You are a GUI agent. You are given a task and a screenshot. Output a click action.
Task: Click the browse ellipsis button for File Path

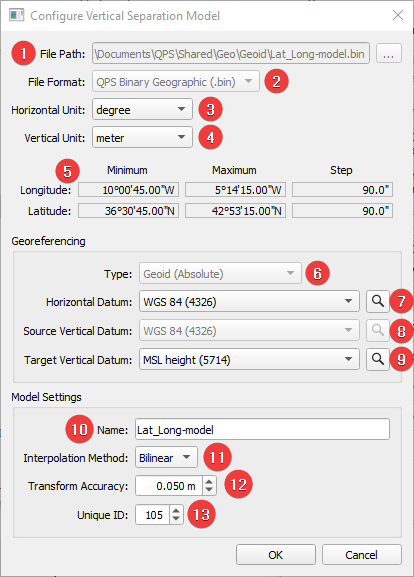coord(389,54)
